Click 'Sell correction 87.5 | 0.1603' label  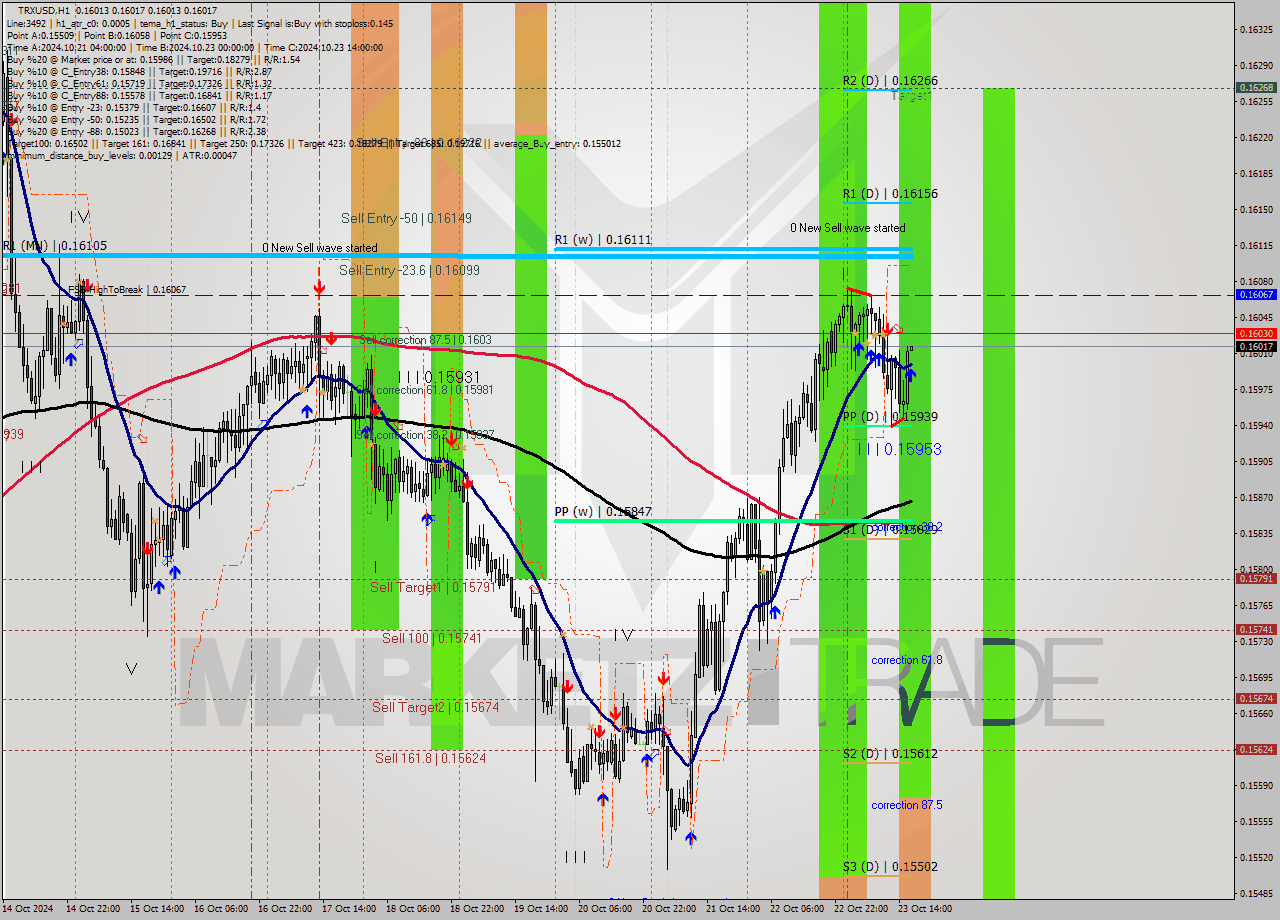click(425, 340)
